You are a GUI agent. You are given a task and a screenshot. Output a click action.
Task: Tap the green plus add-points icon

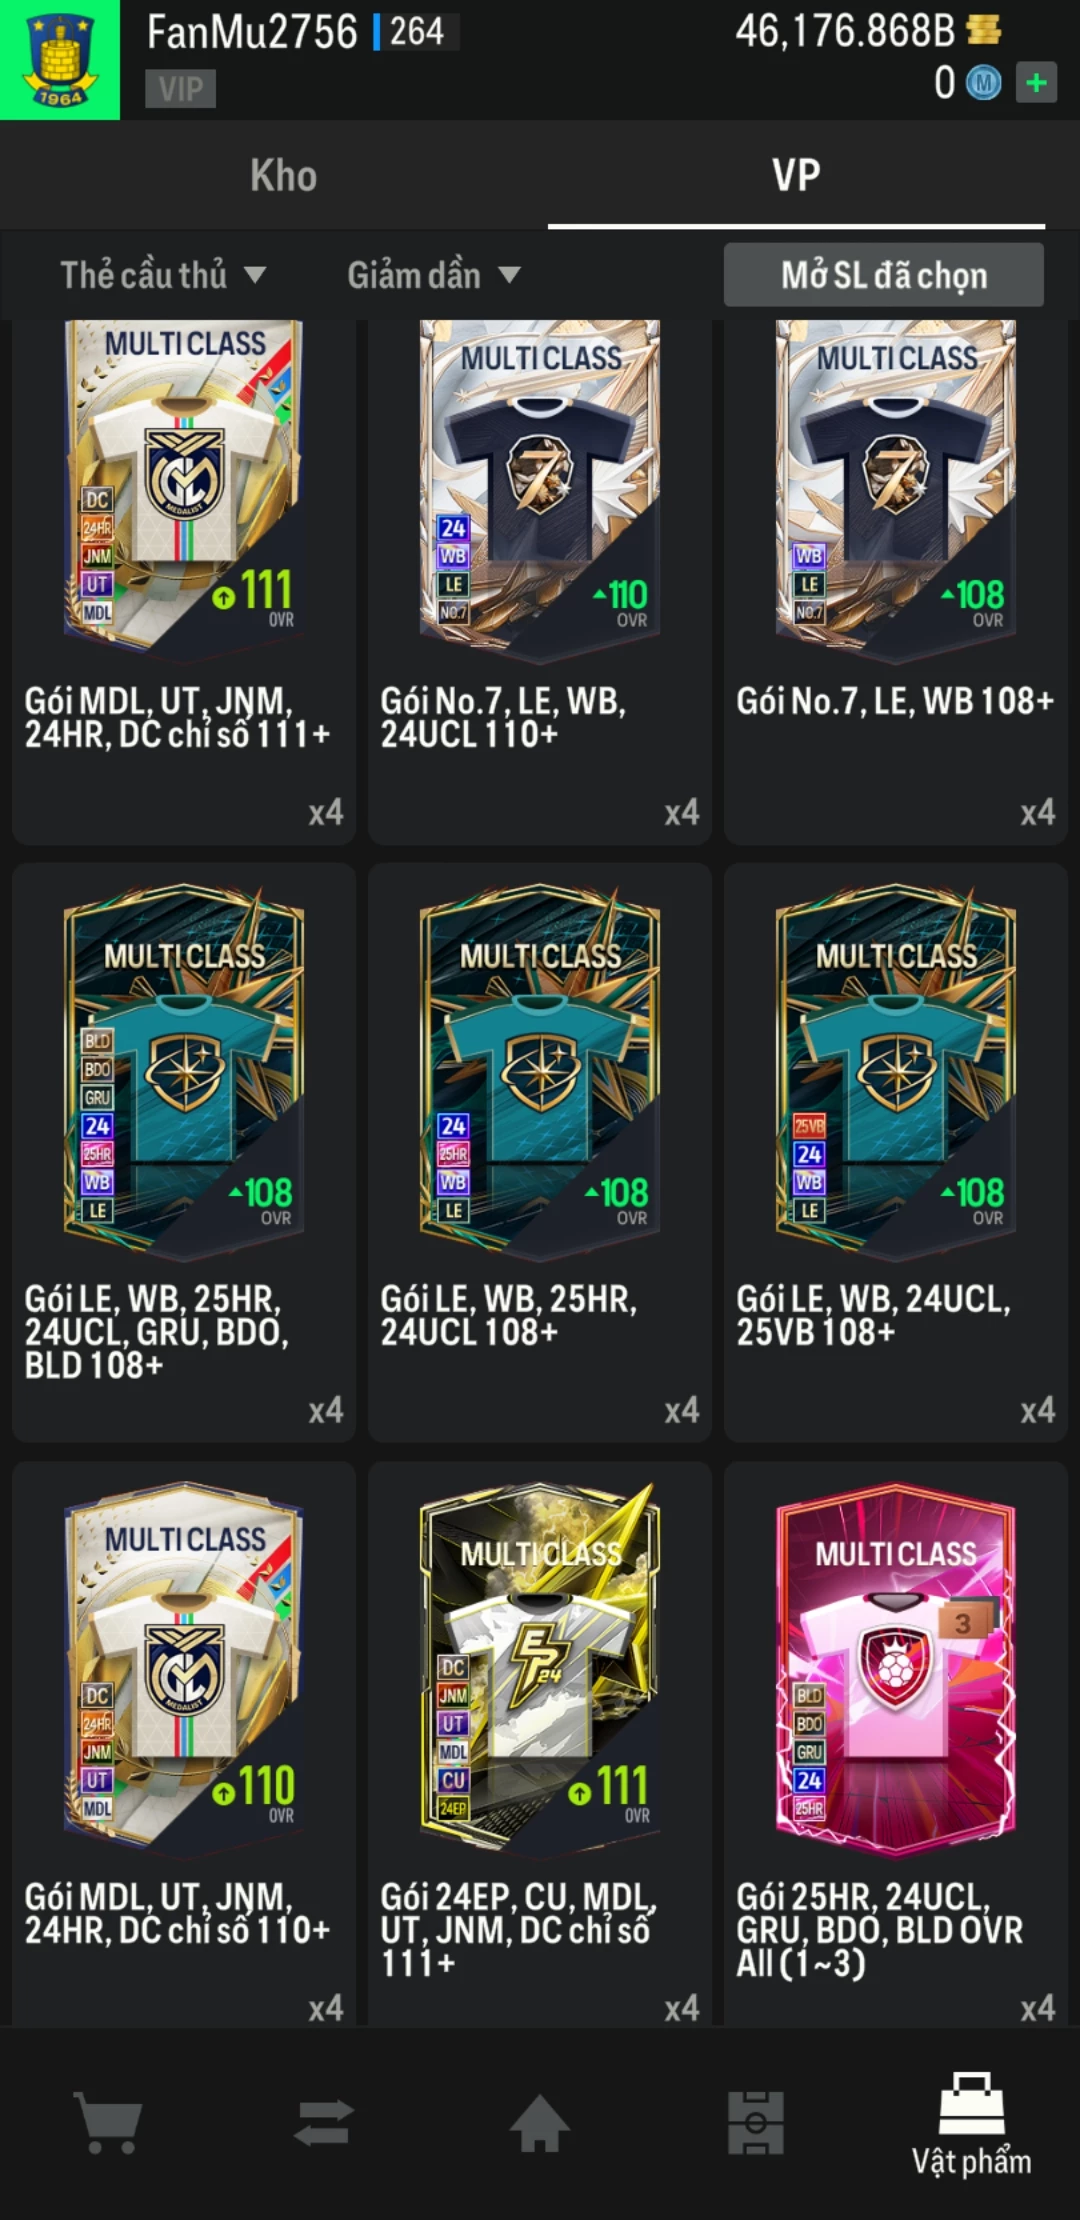pyautogui.click(x=1036, y=83)
